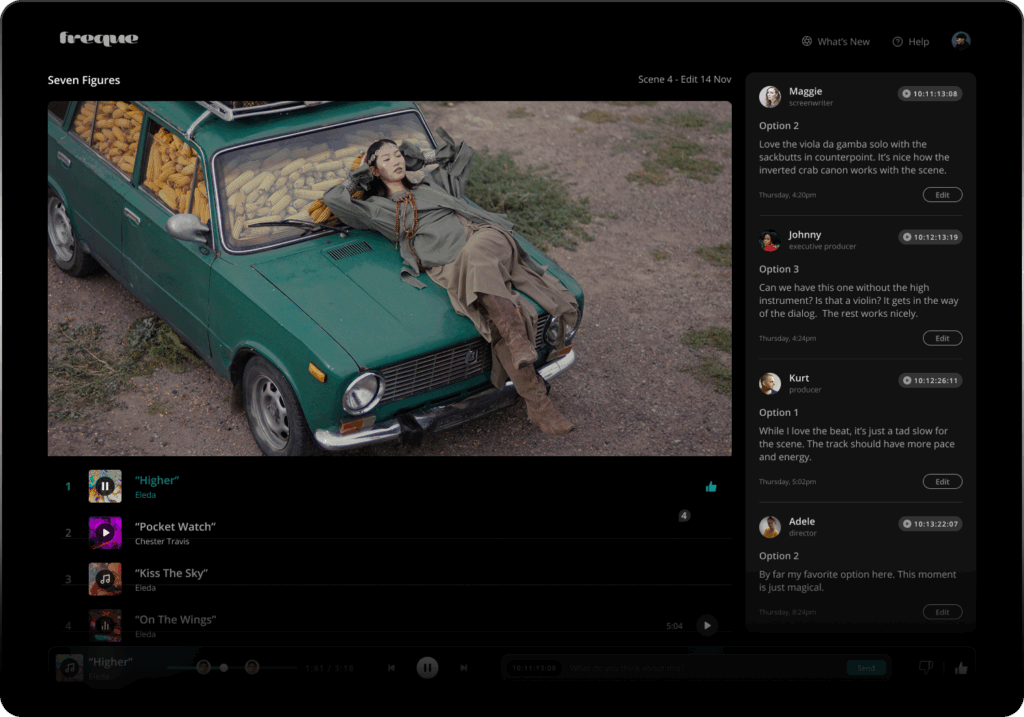Click the freque logo
Screen dimensions: 1024x717
coord(99,39)
